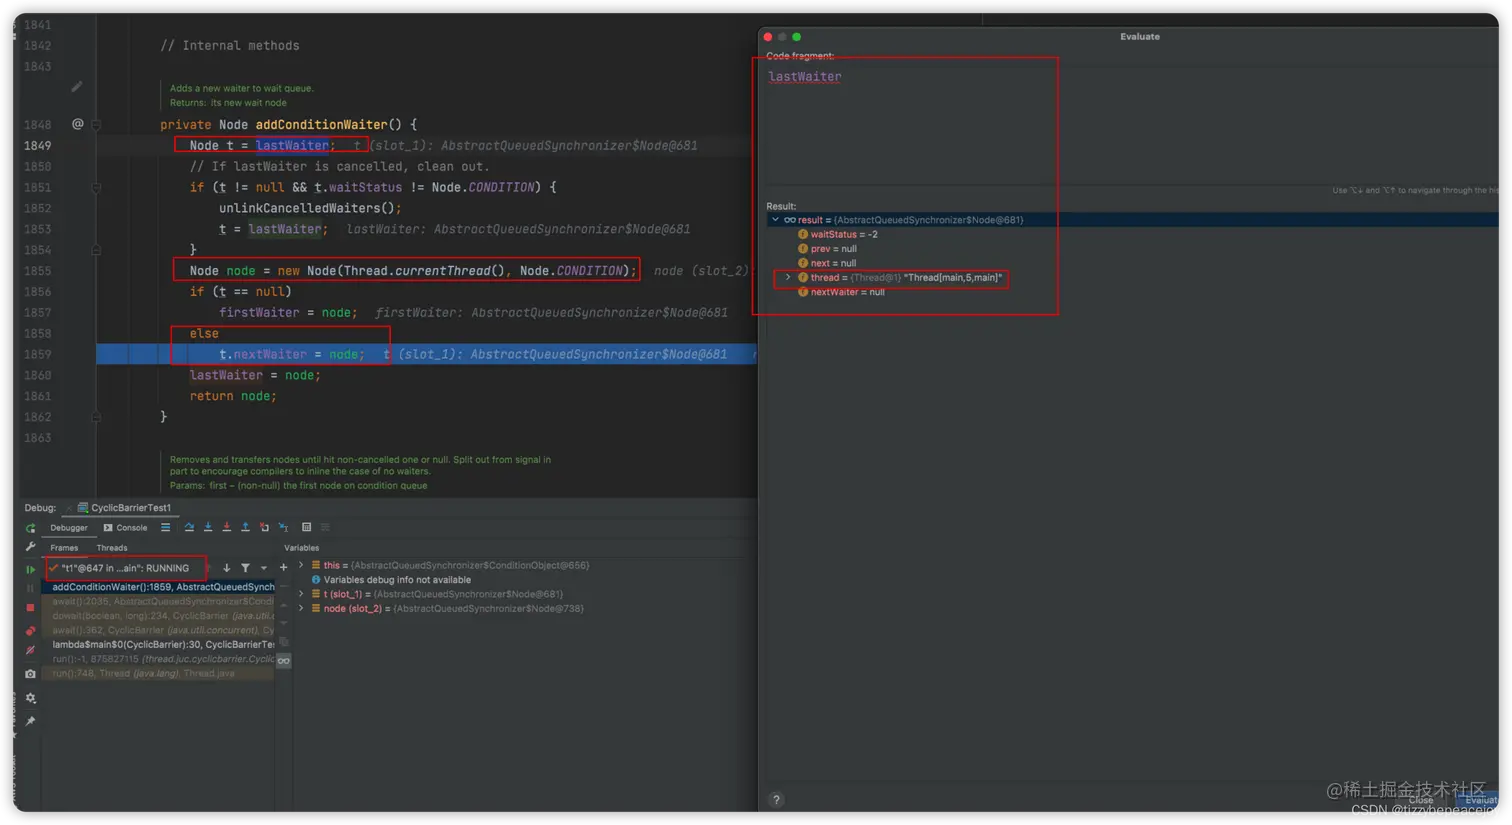1512x825 pixels.
Task: Select the Threads tab
Action: point(112,548)
